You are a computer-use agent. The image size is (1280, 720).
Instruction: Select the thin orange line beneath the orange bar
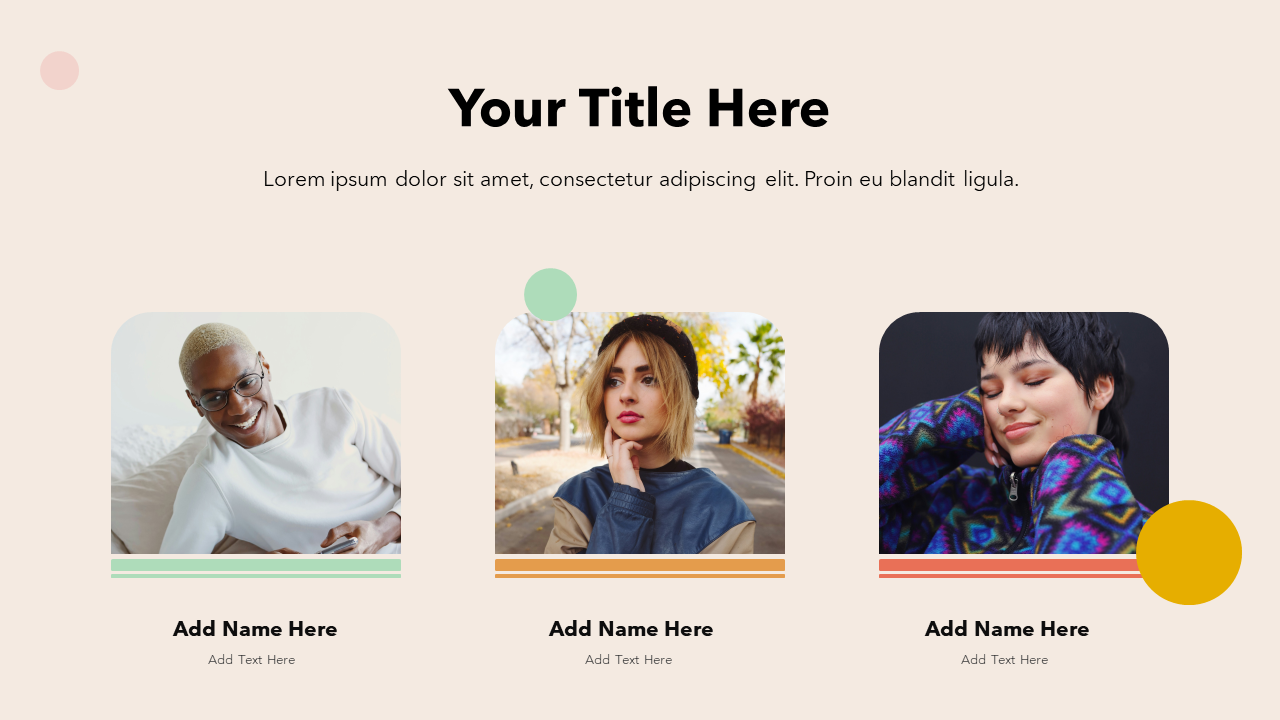point(640,576)
